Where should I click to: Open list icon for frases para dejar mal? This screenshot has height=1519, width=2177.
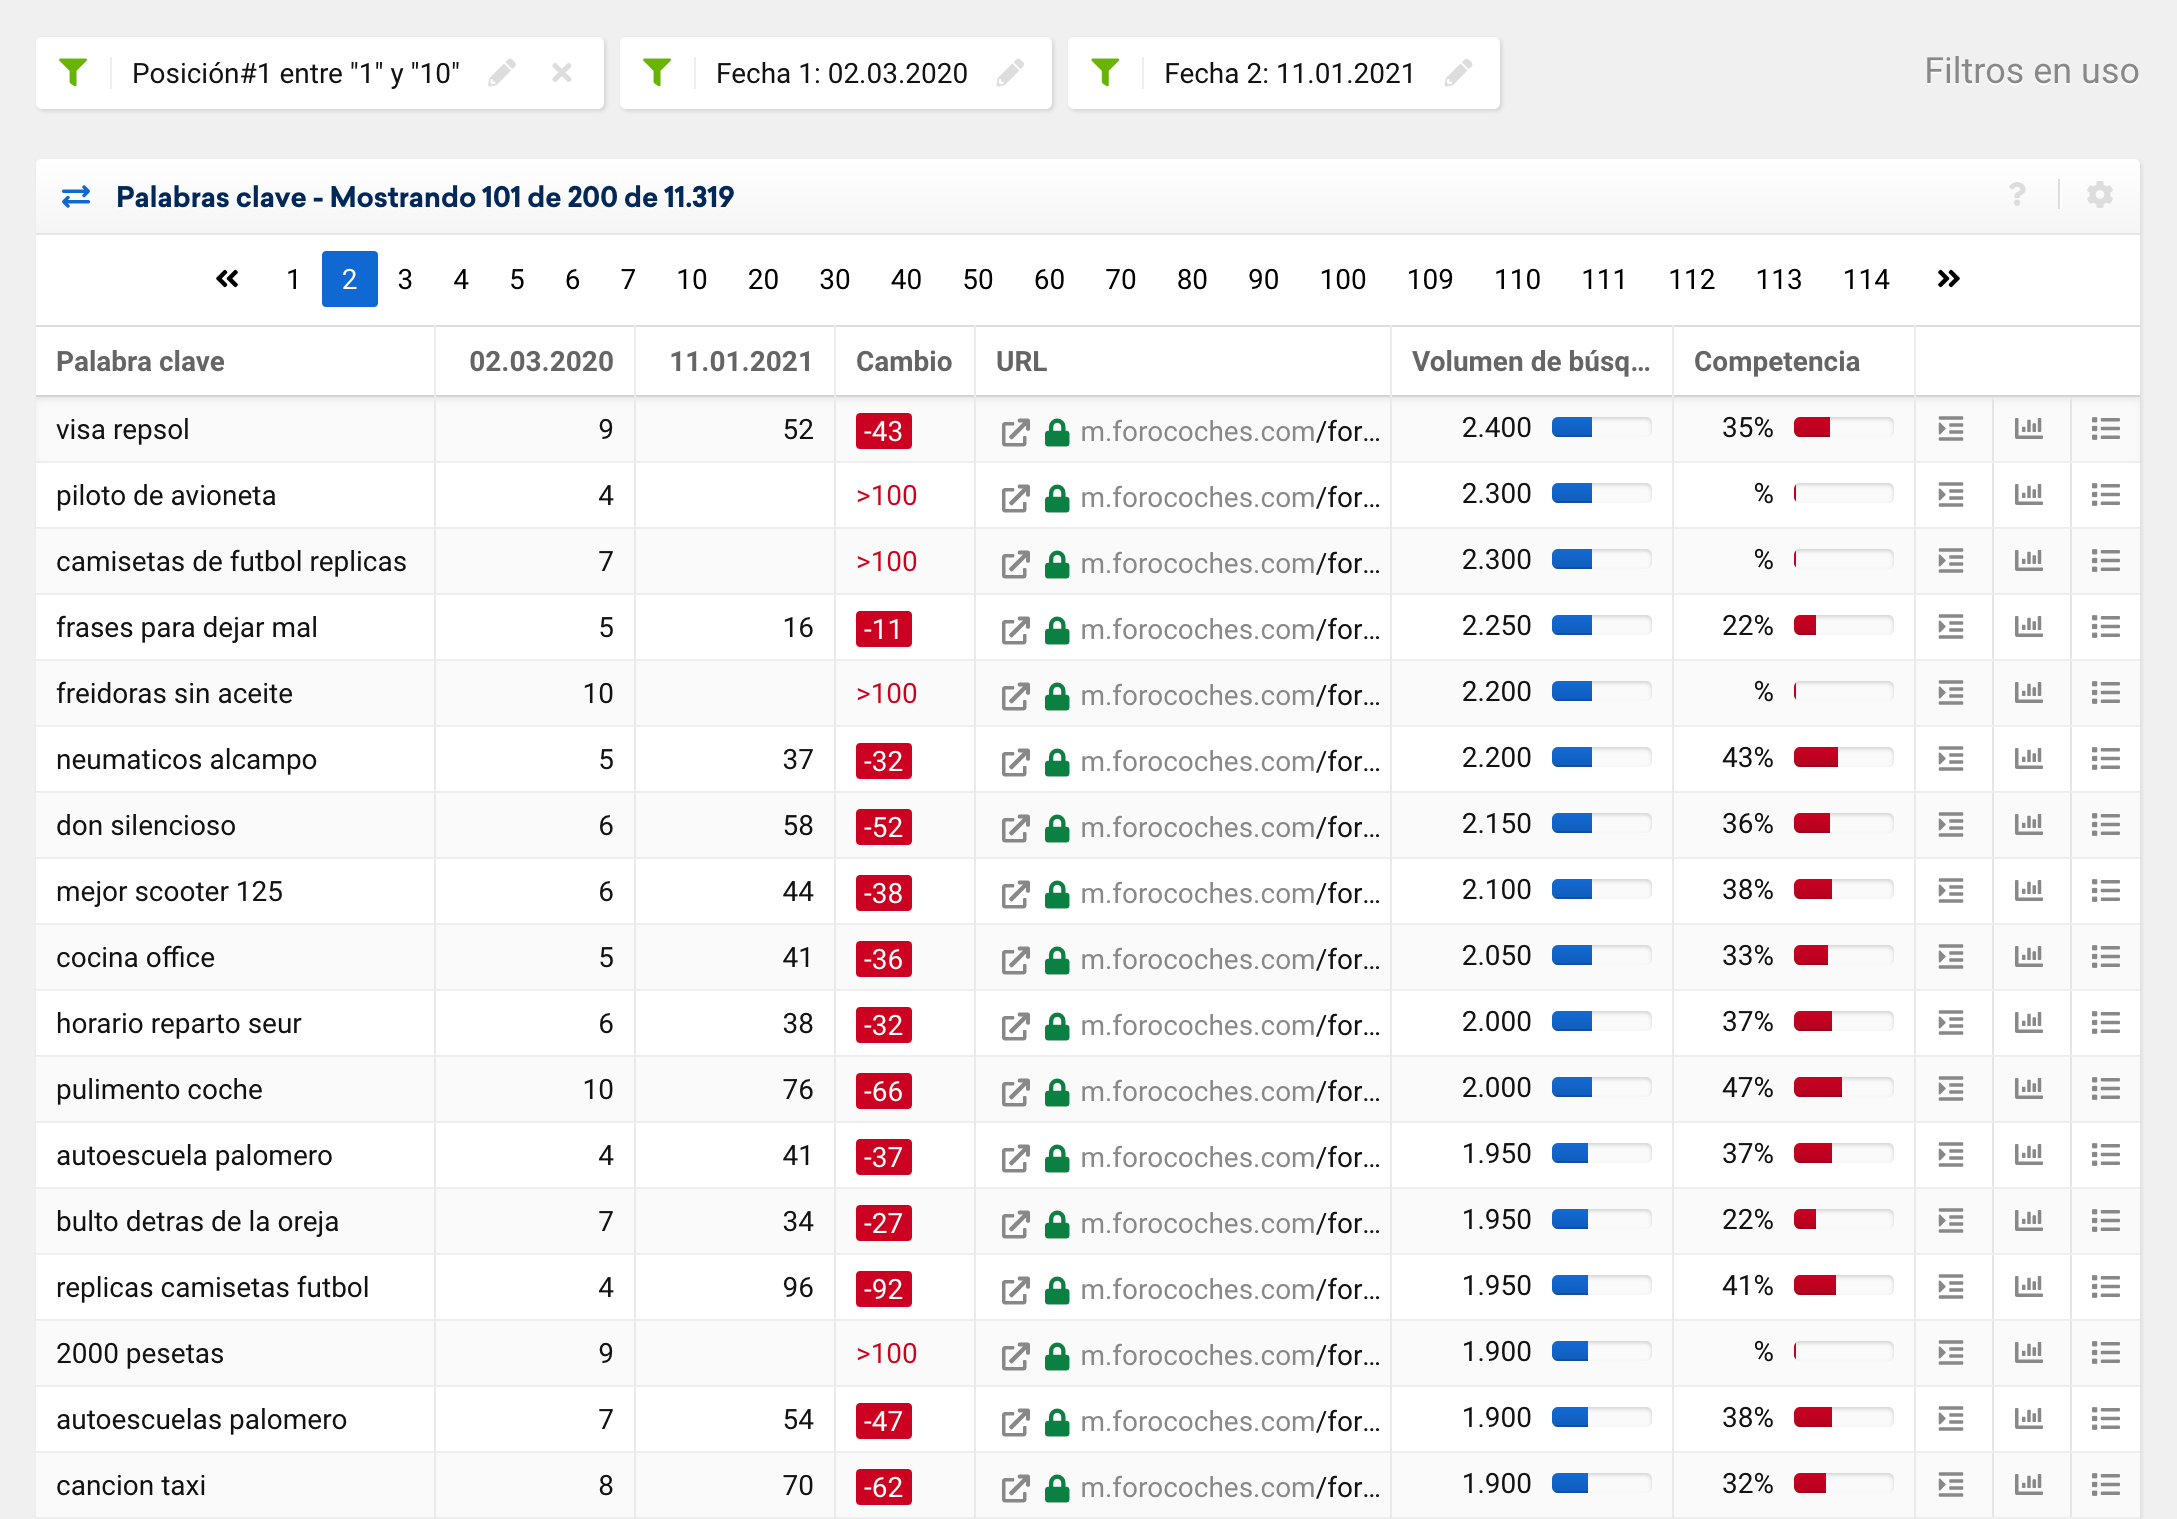2105,627
